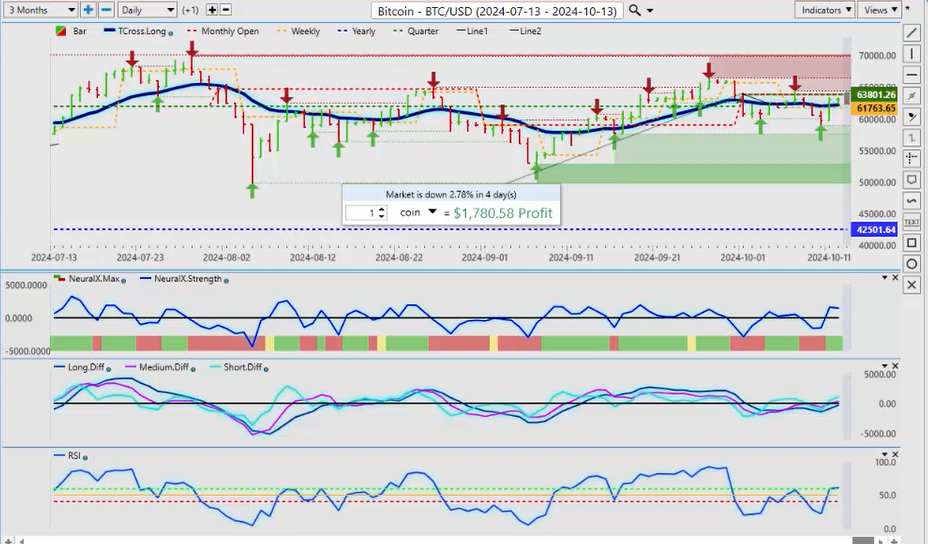This screenshot has width=928, height=544.
Task: Click the coin quantity input field
Action: coord(361,213)
